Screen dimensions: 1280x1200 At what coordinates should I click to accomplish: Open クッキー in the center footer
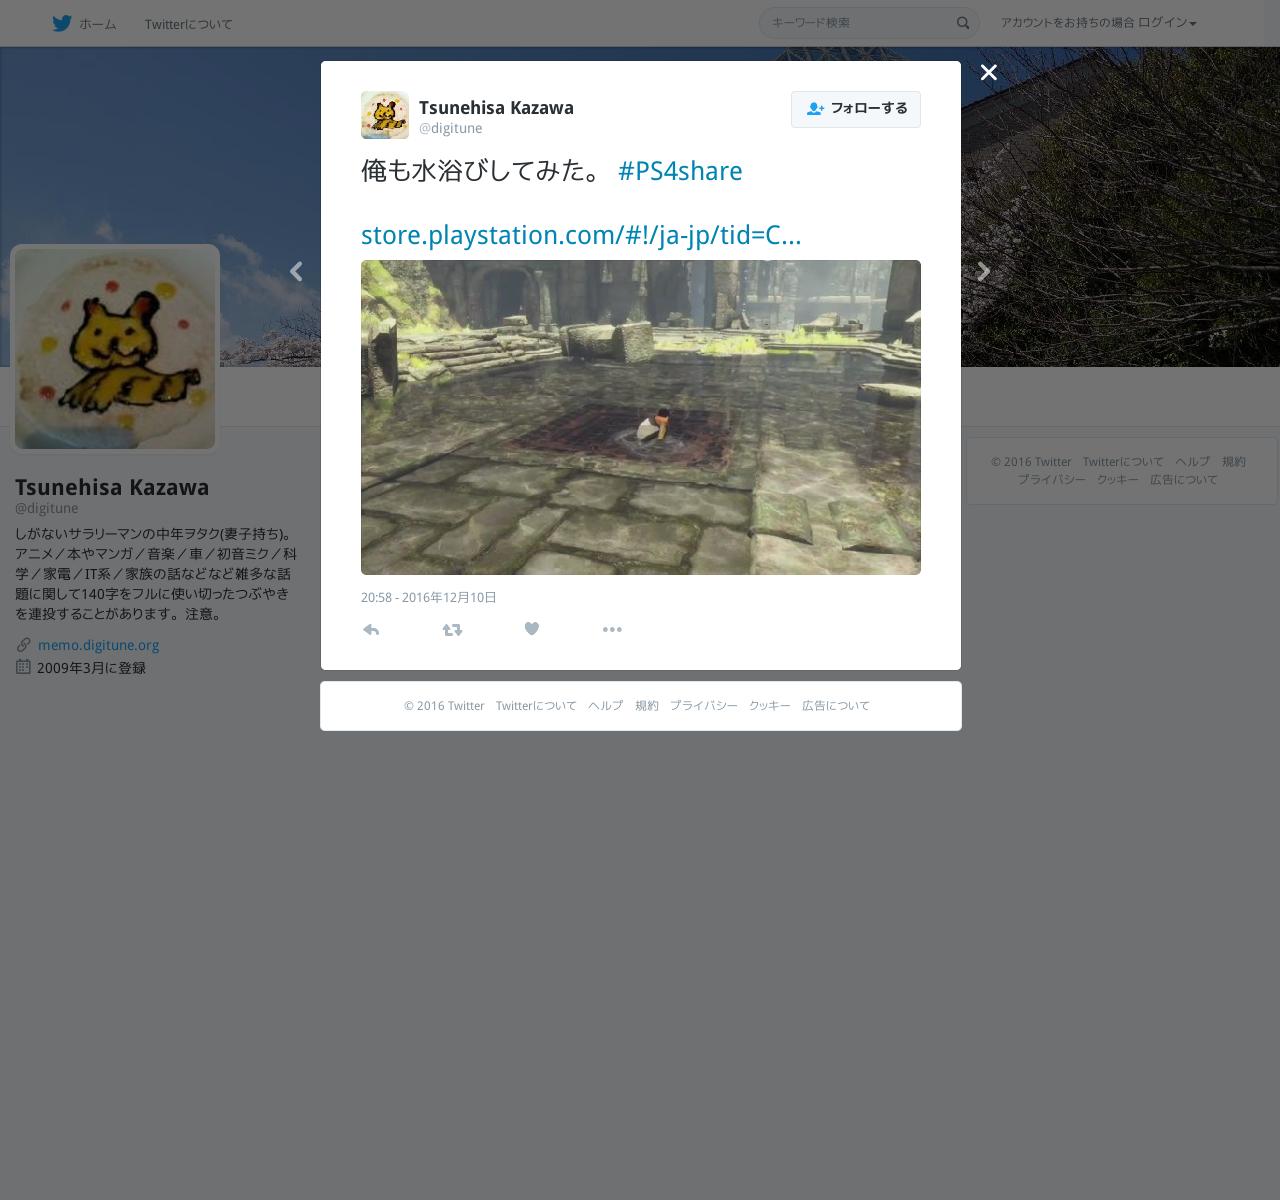tap(770, 706)
